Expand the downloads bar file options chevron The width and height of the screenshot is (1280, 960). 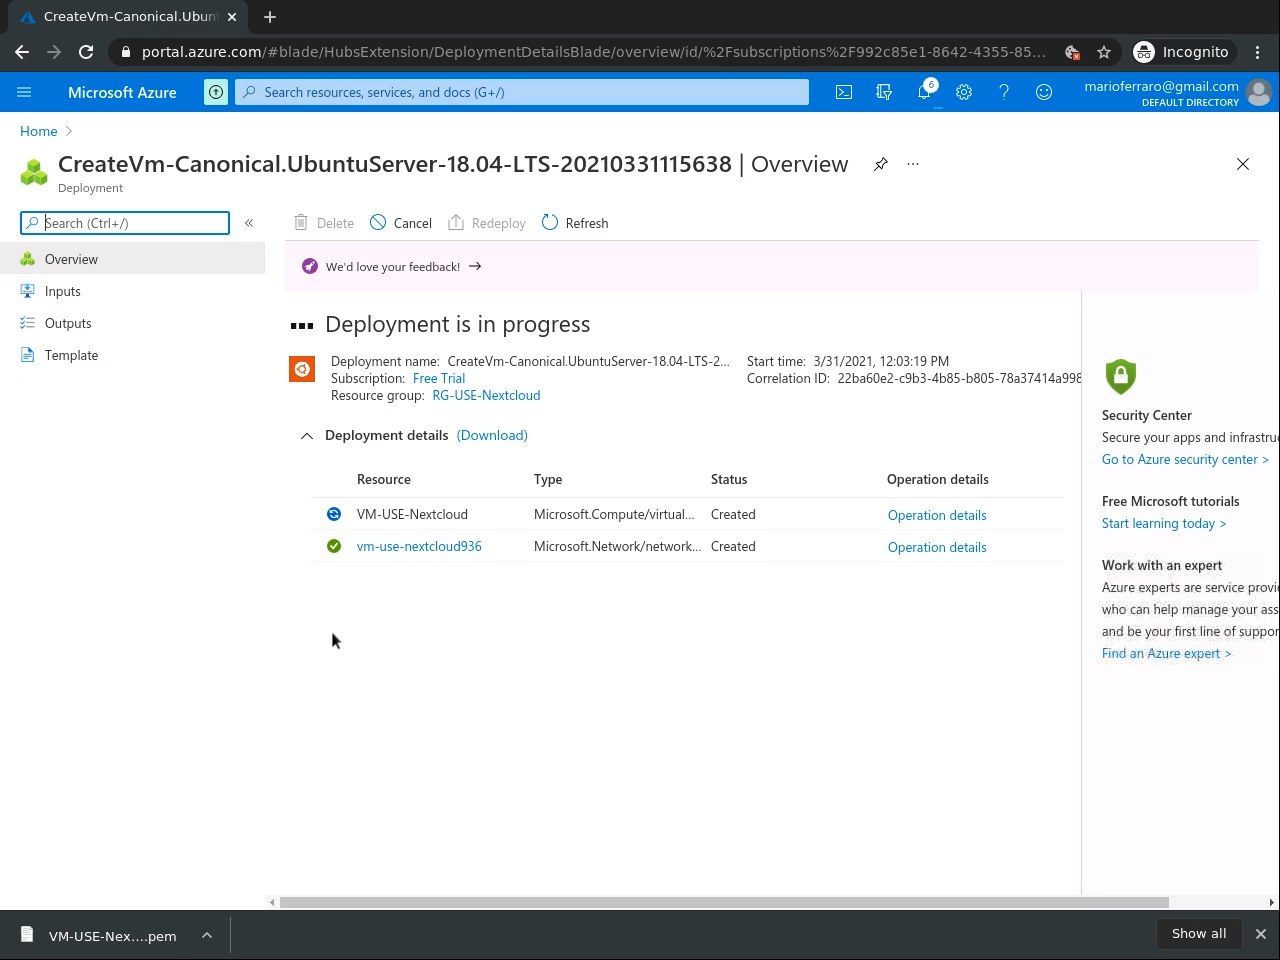point(207,936)
